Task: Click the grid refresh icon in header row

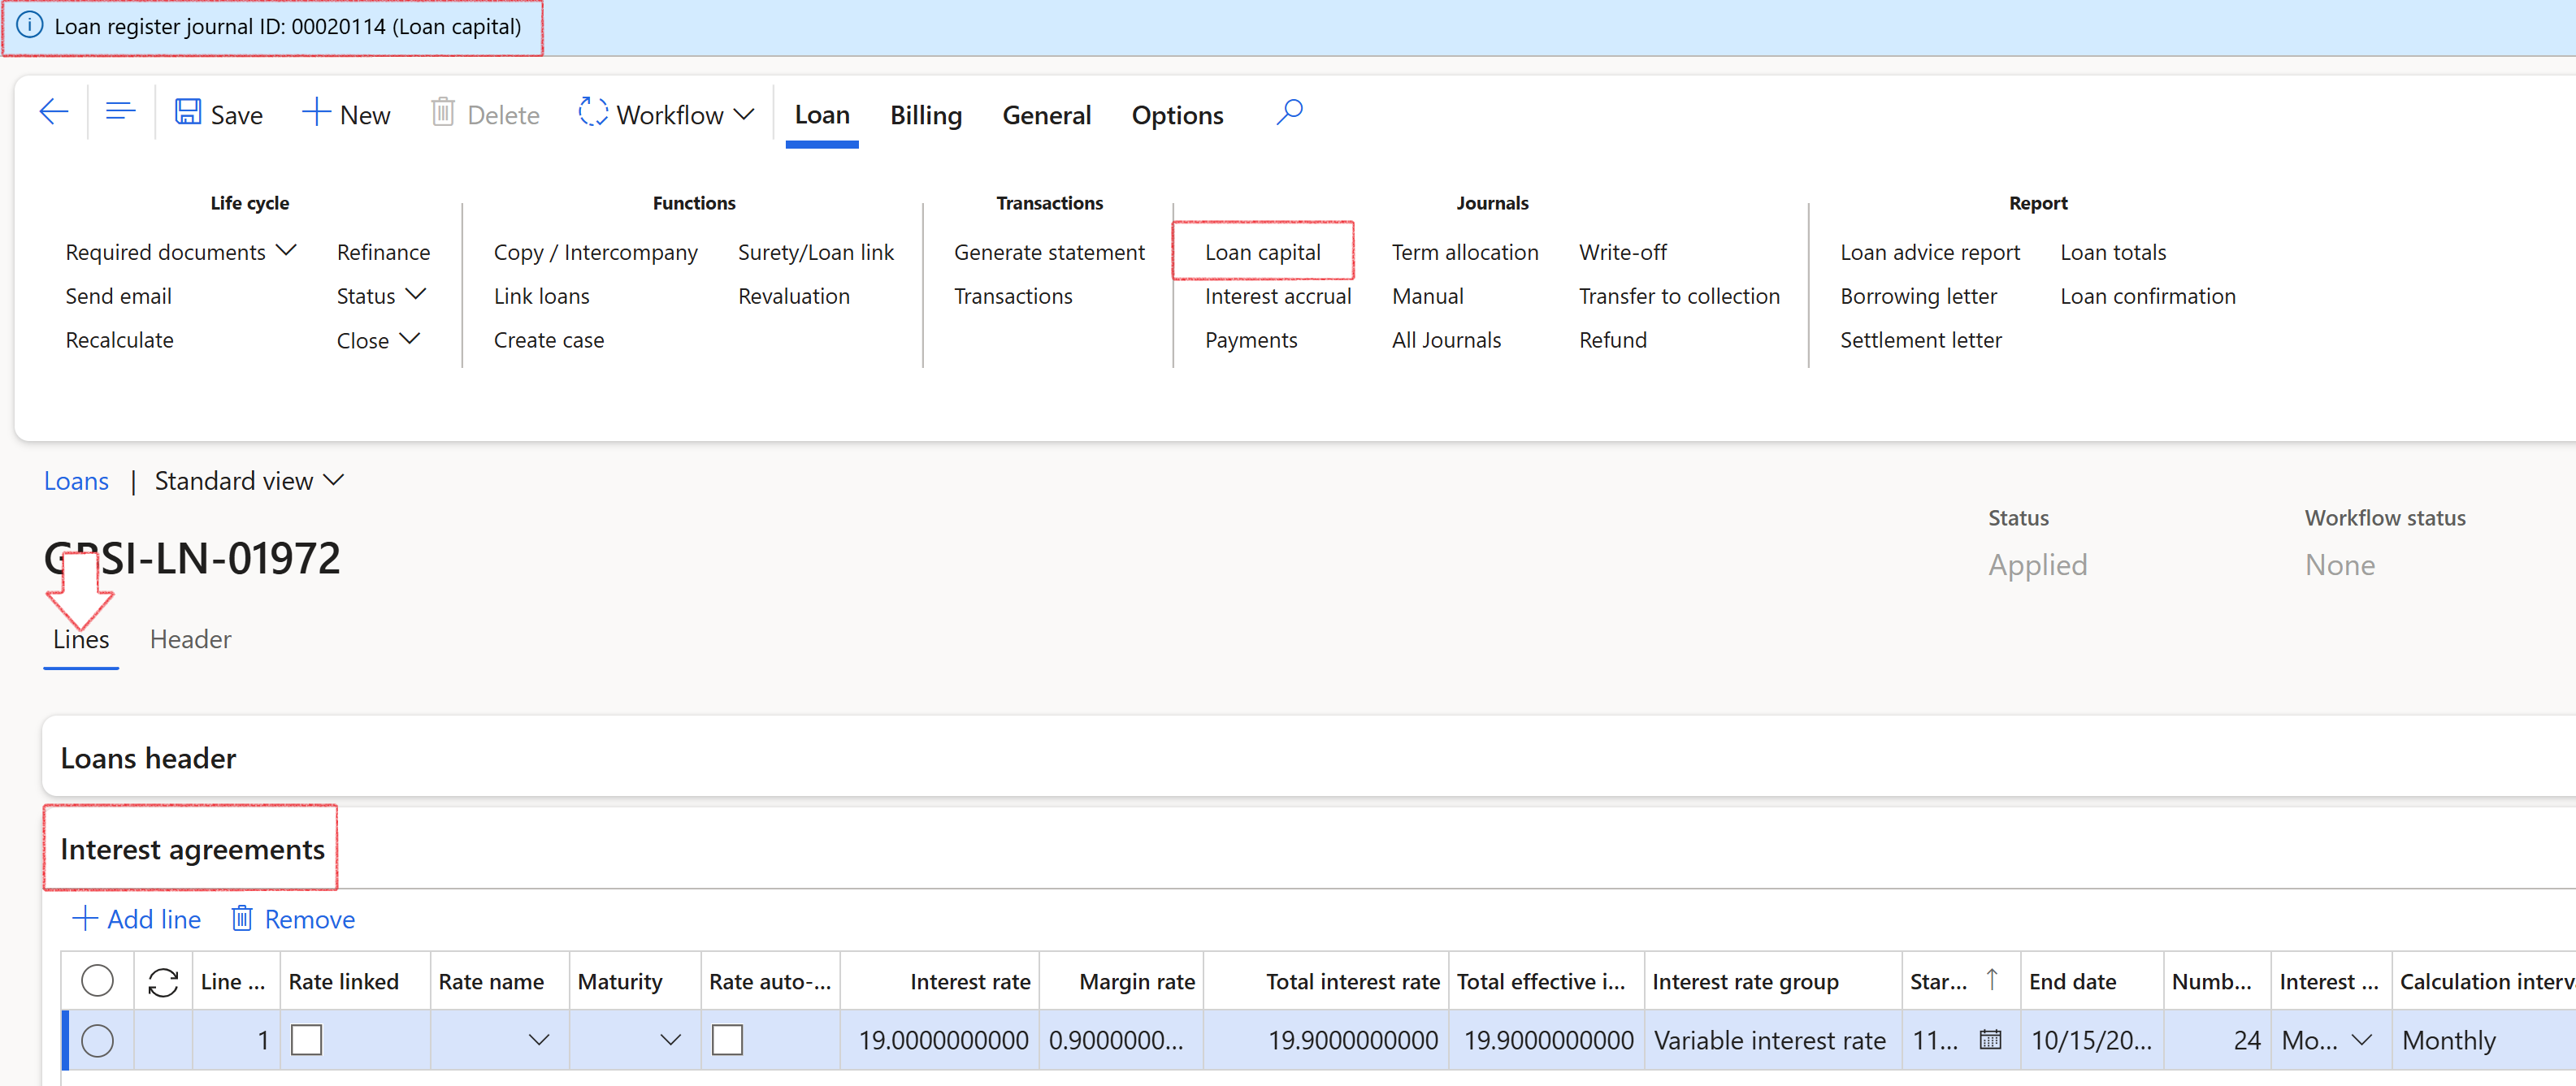Action: tap(163, 982)
